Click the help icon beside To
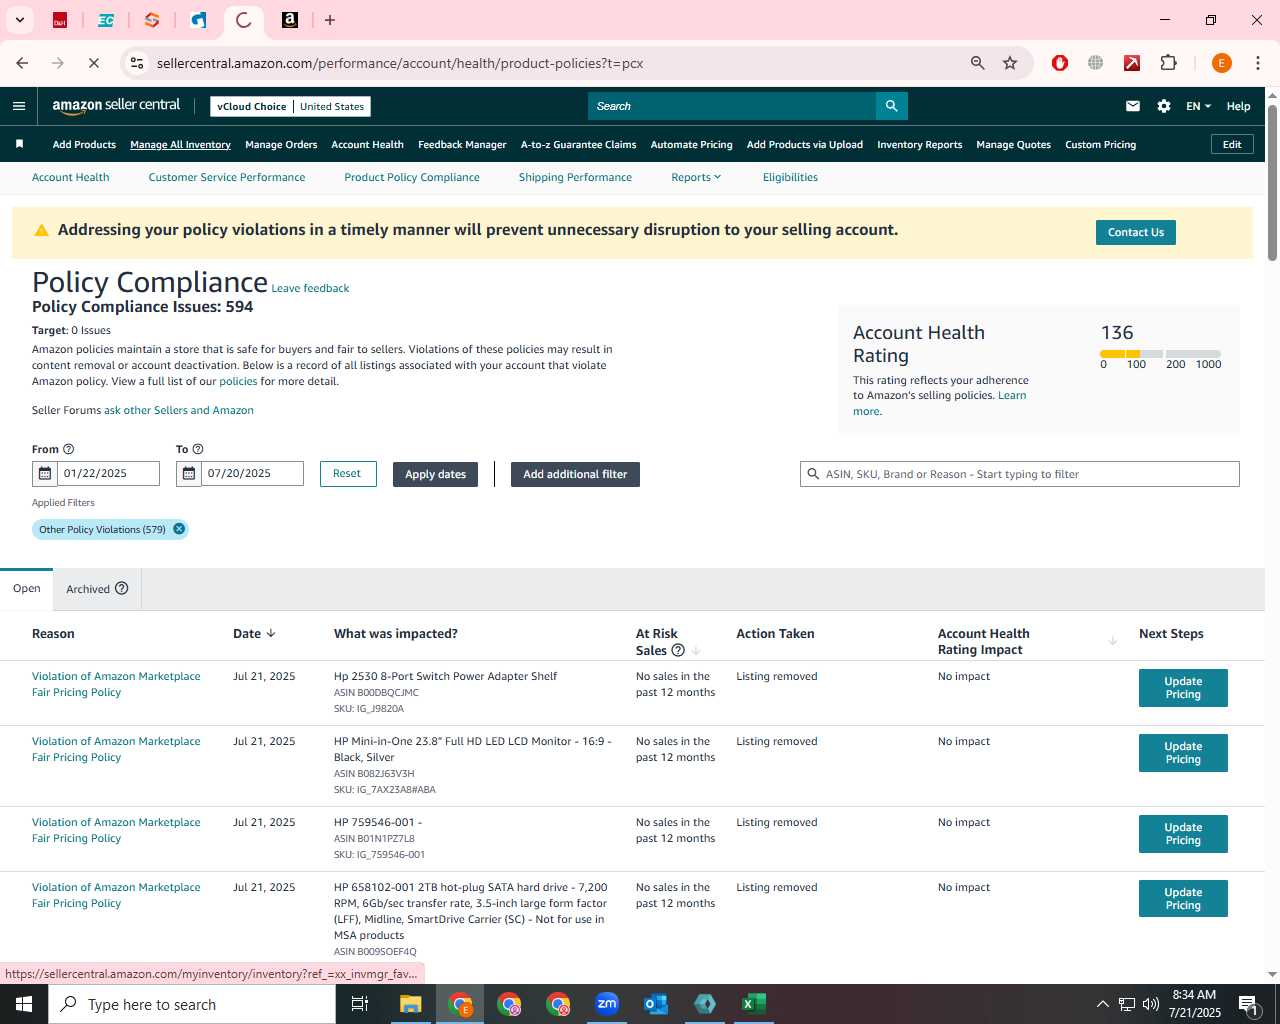The image size is (1280, 1024). [198, 449]
